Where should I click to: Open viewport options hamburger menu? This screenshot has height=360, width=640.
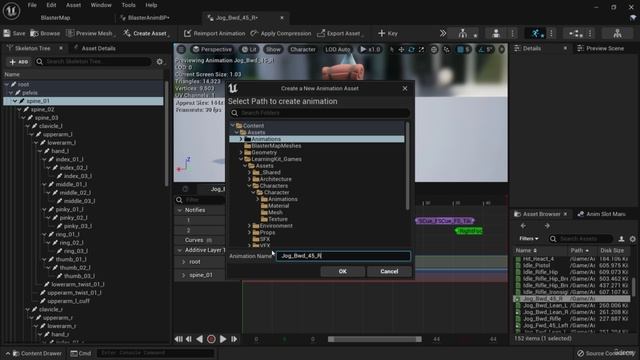(x=181, y=49)
